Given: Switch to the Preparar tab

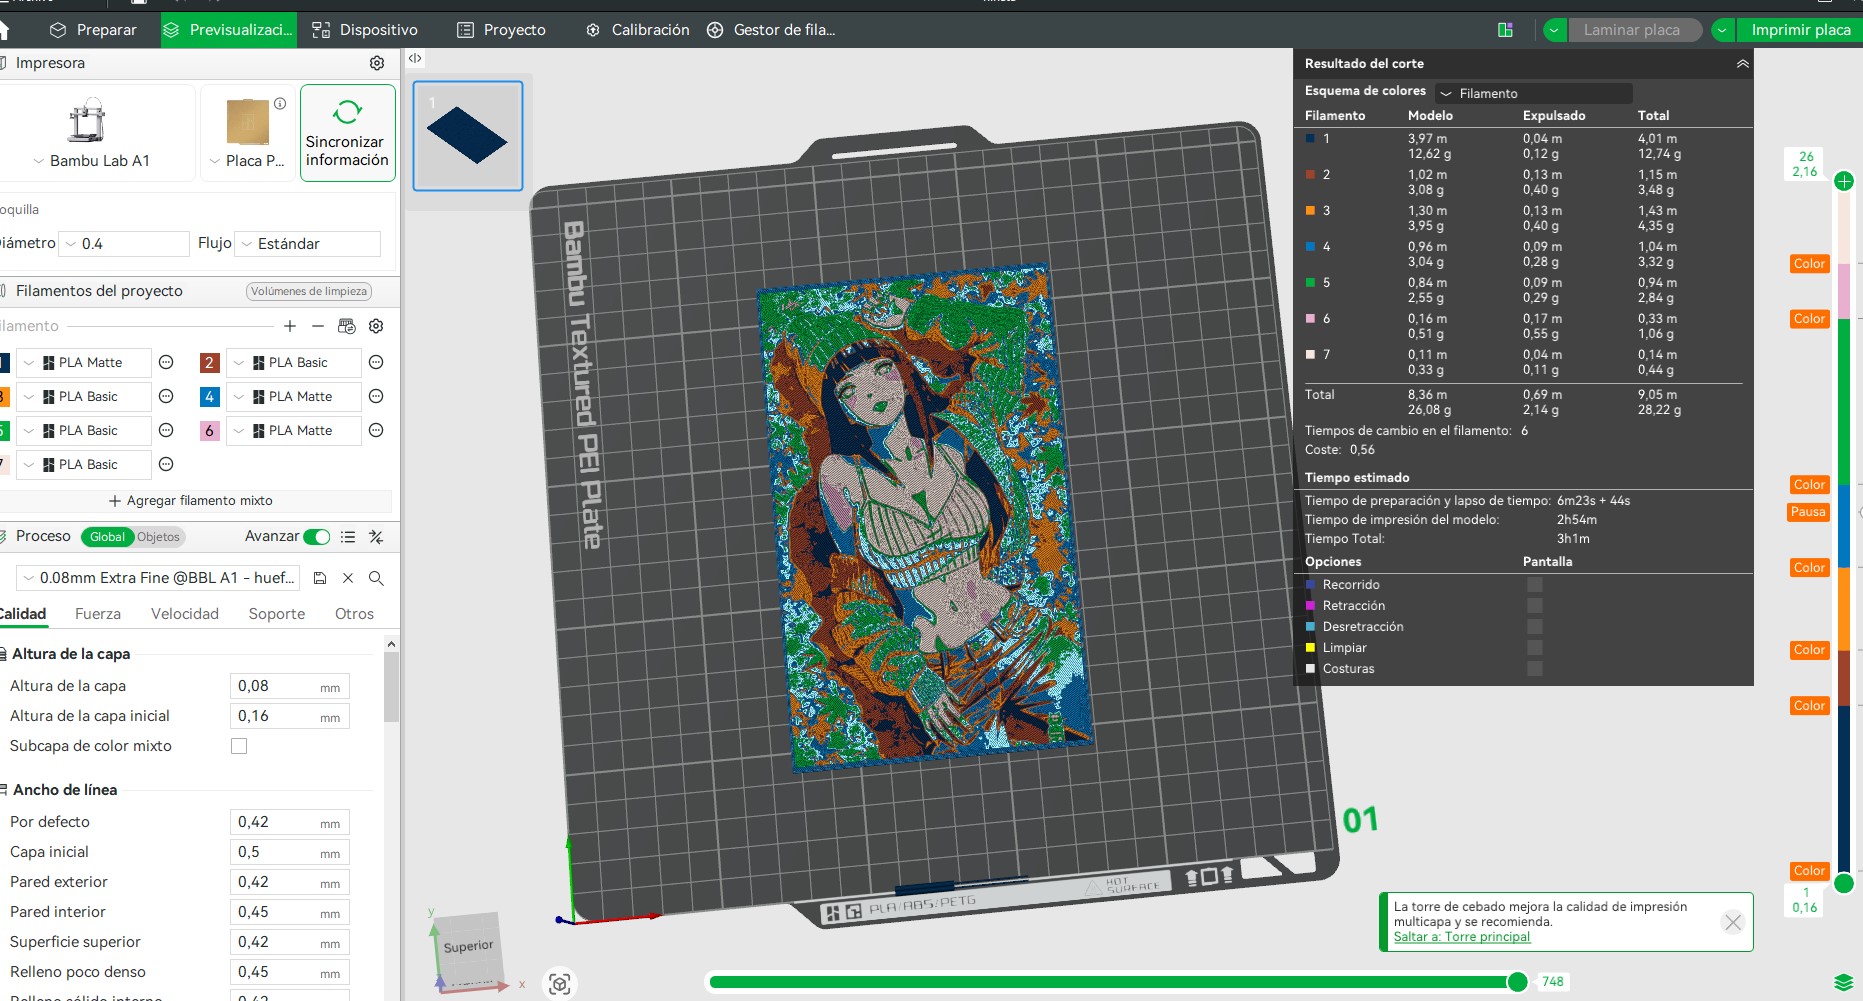Looking at the screenshot, I should [93, 30].
